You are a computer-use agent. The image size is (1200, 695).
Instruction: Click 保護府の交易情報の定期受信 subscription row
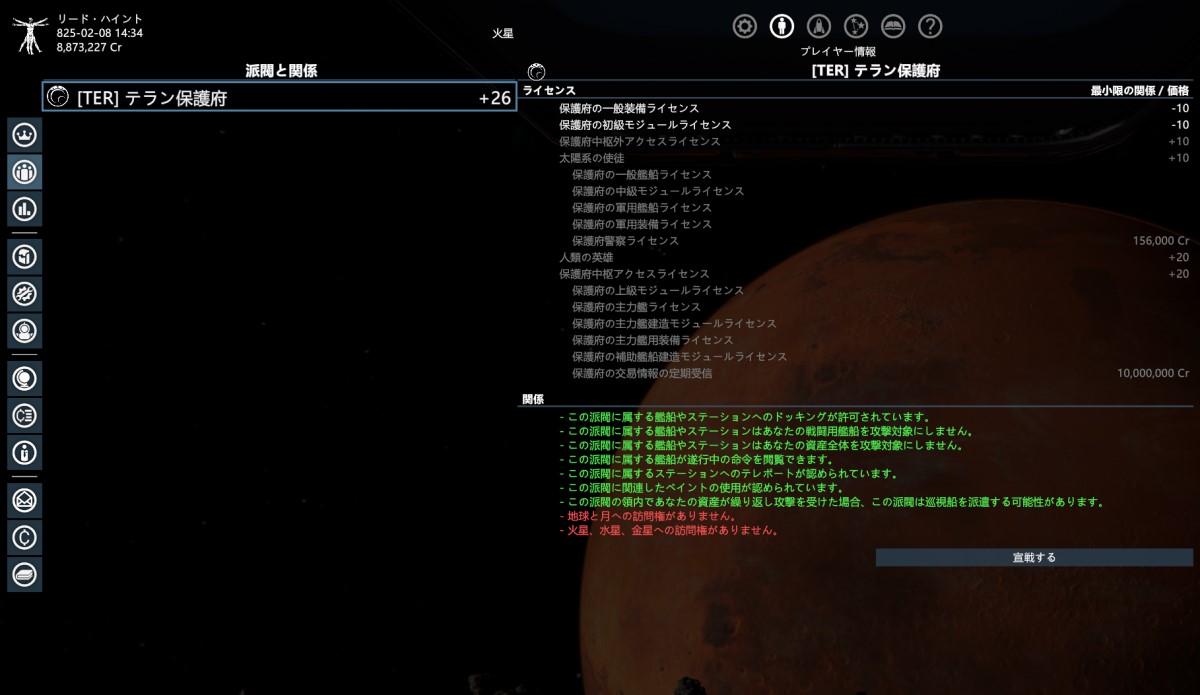pyautogui.click(x=642, y=373)
